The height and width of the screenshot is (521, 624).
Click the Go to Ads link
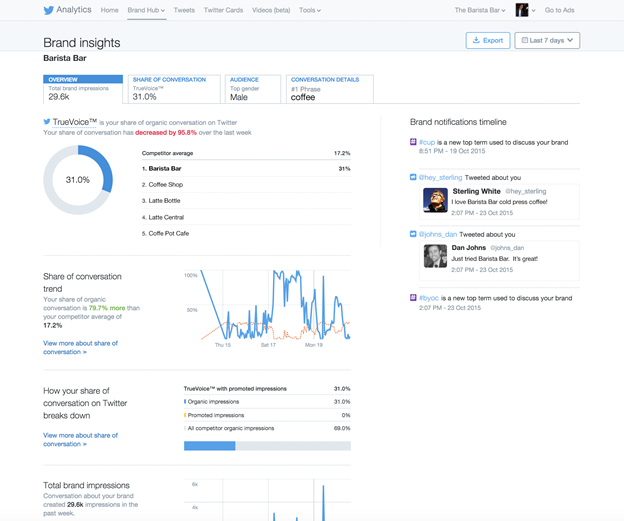click(x=560, y=10)
